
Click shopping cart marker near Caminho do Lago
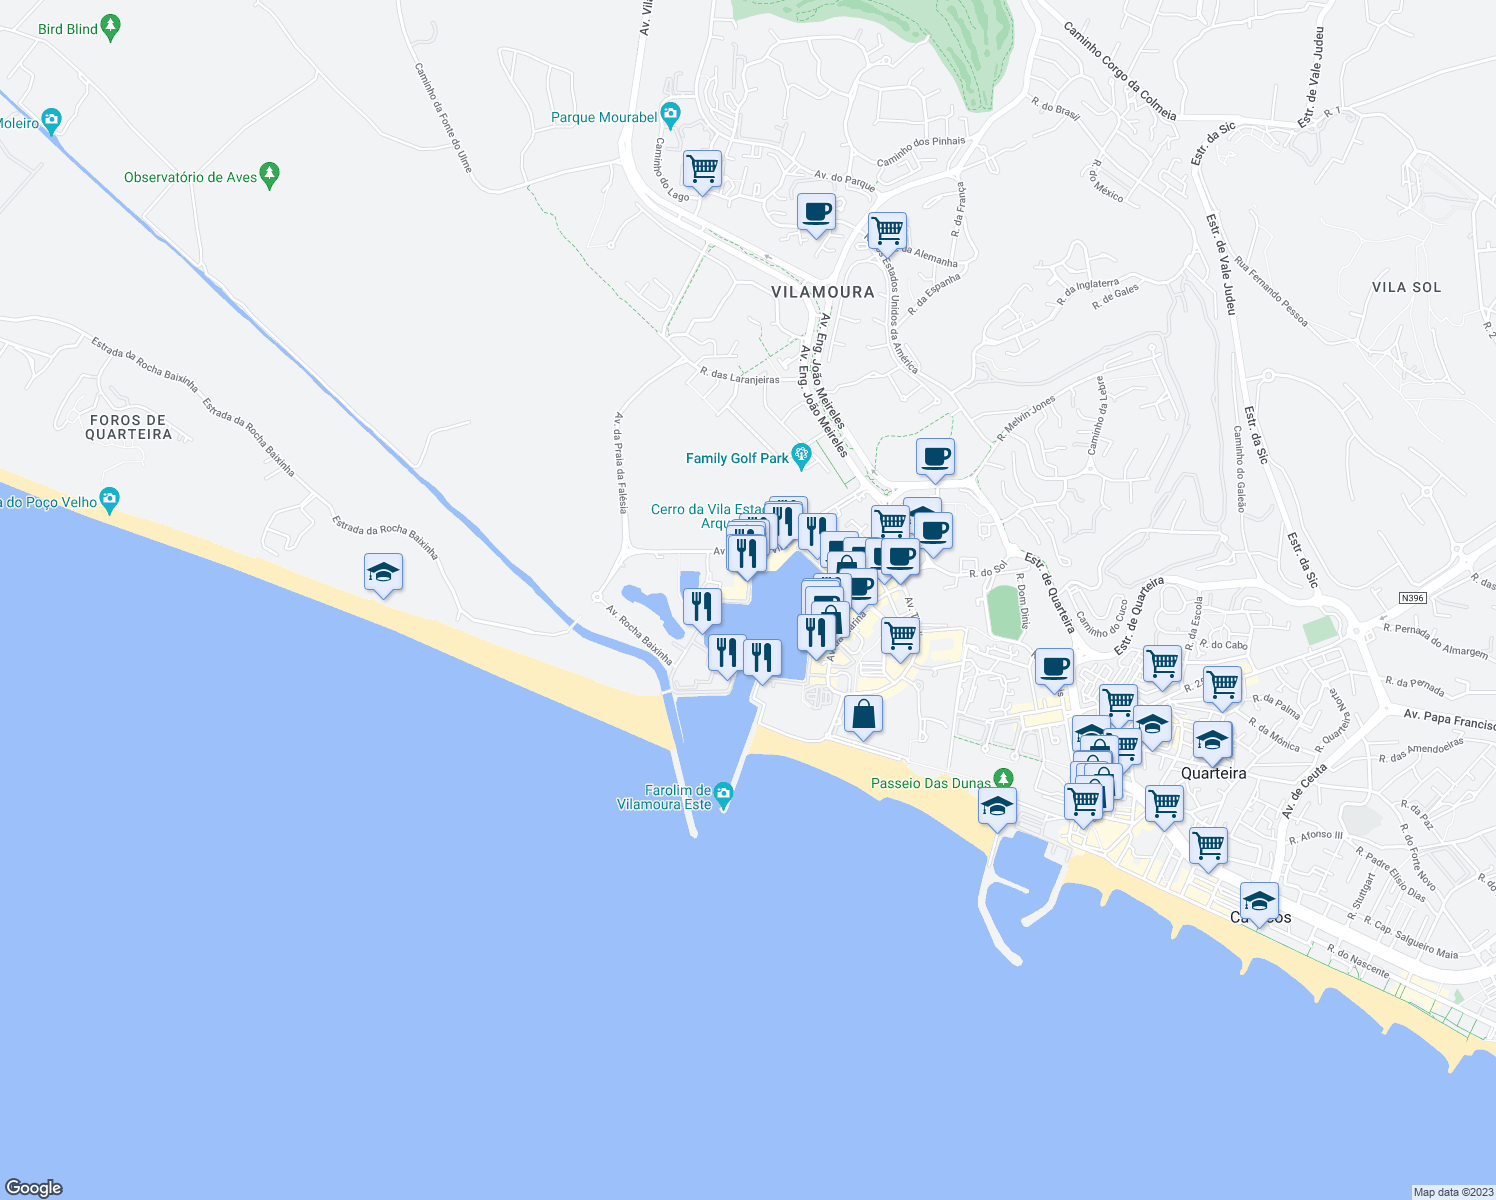coord(703,171)
